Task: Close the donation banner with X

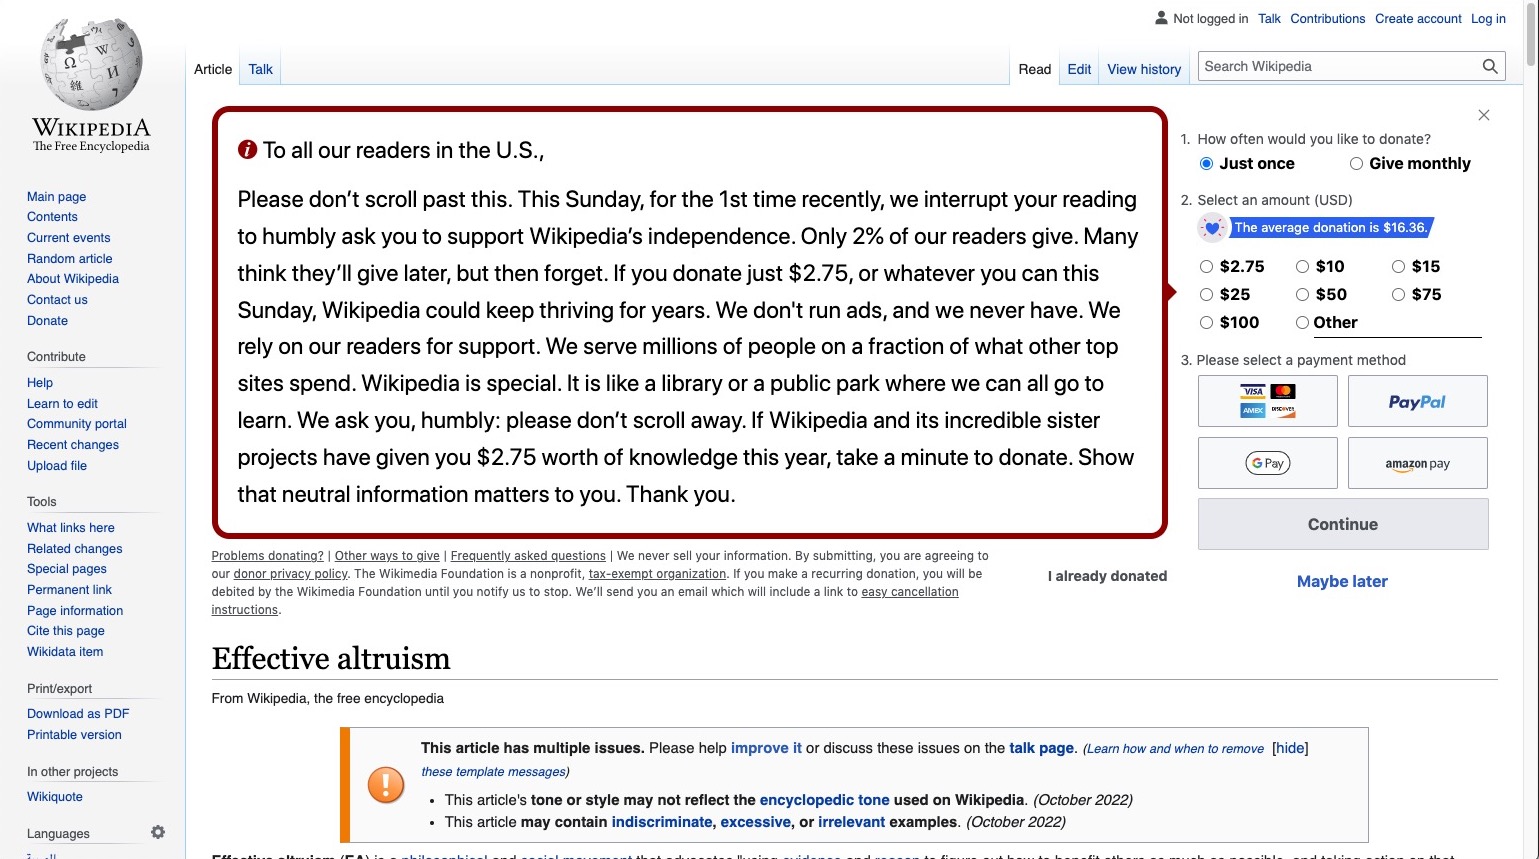Action: coord(1484,115)
